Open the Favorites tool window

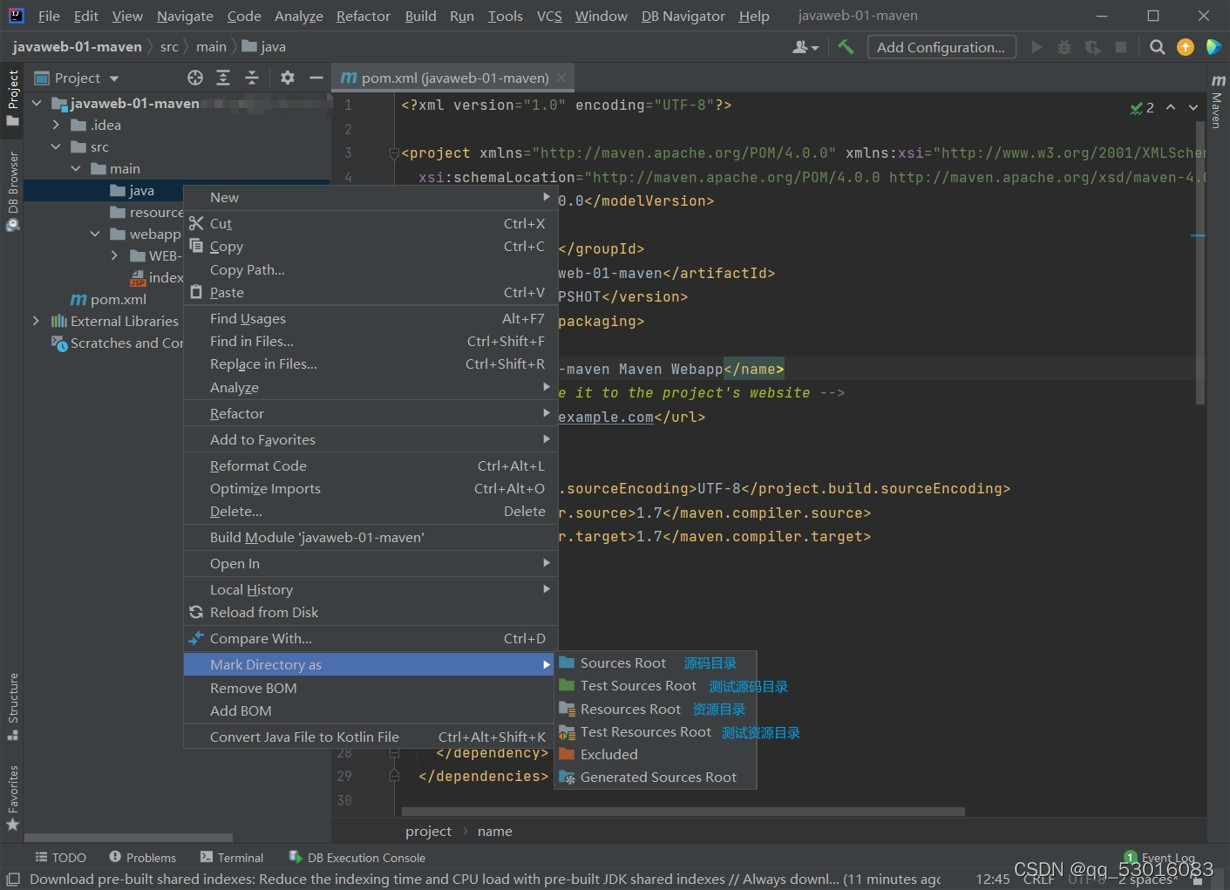13,798
